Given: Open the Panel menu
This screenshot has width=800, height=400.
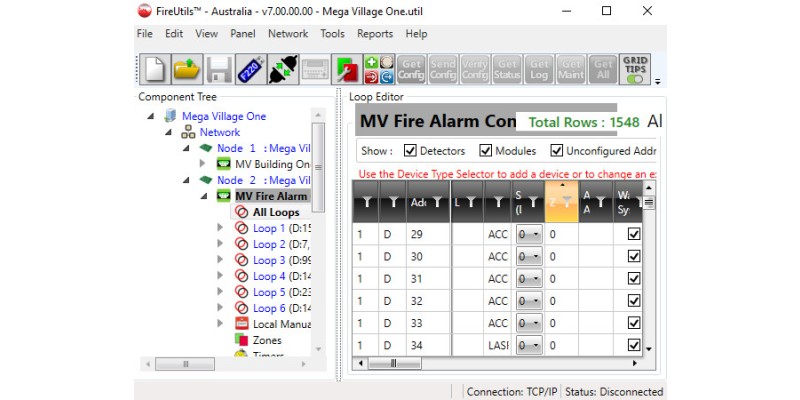Looking at the screenshot, I should pos(243,34).
